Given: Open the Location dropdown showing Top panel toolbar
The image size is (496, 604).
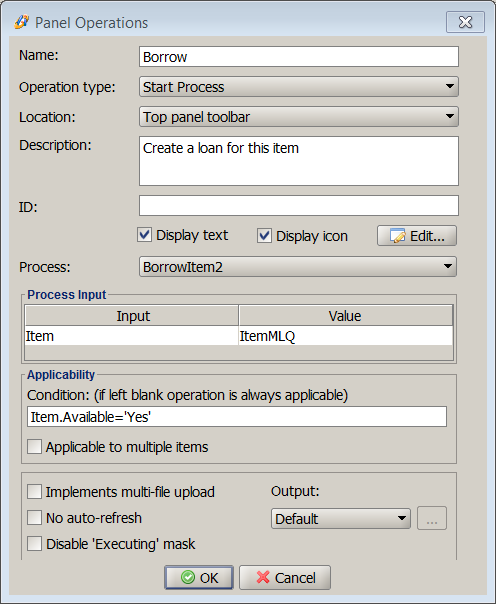Looking at the screenshot, I should 299,117.
